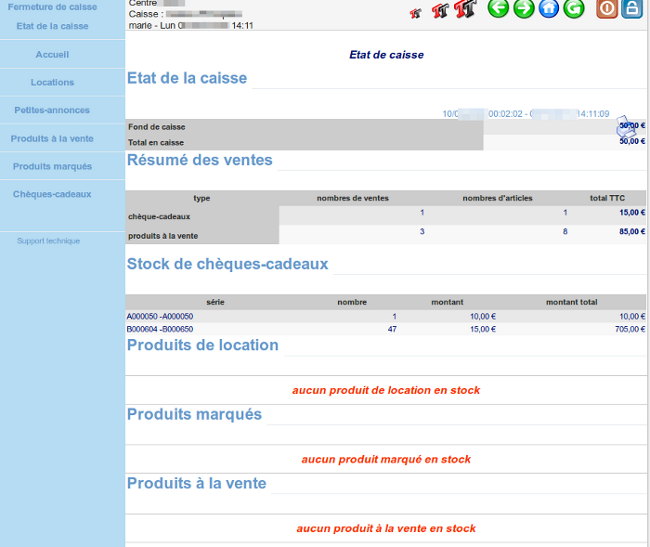
Task: Select Etat de la caisse menu item
Action: 52,26
